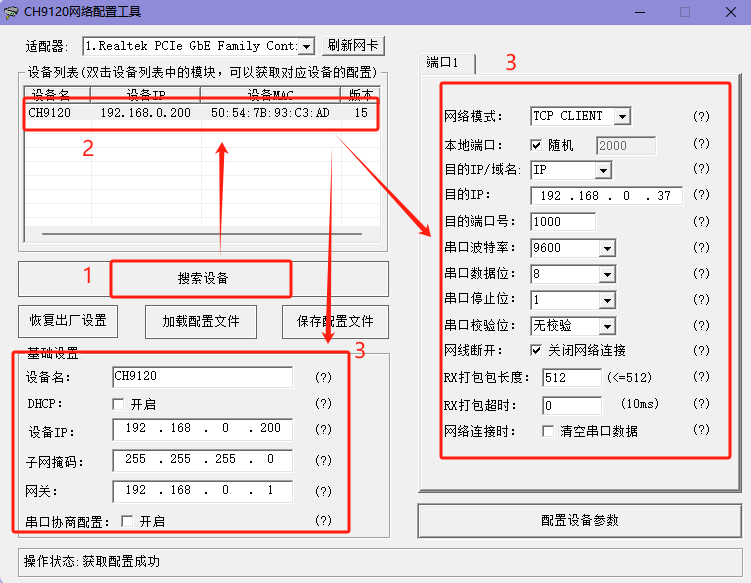This screenshot has height=583, width=751.
Task: Click the CH9120 app icon in title bar
Action: point(11,12)
